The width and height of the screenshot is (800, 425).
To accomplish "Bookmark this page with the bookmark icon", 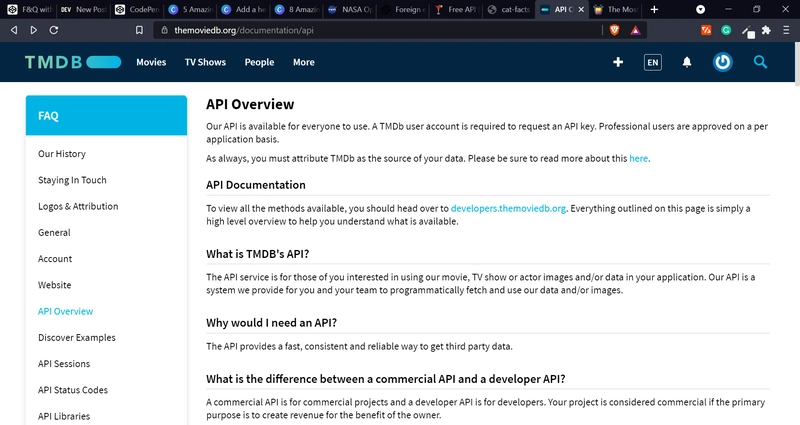I will click(x=139, y=30).
